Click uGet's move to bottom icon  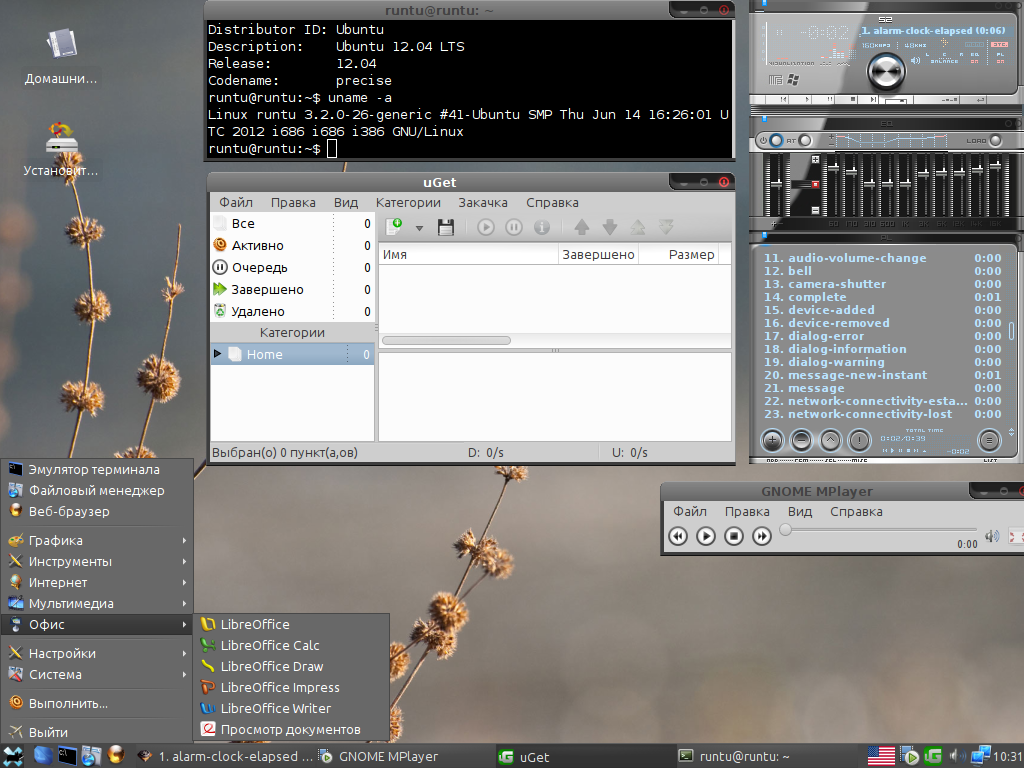pyautogui.click(x=666, y=227)
